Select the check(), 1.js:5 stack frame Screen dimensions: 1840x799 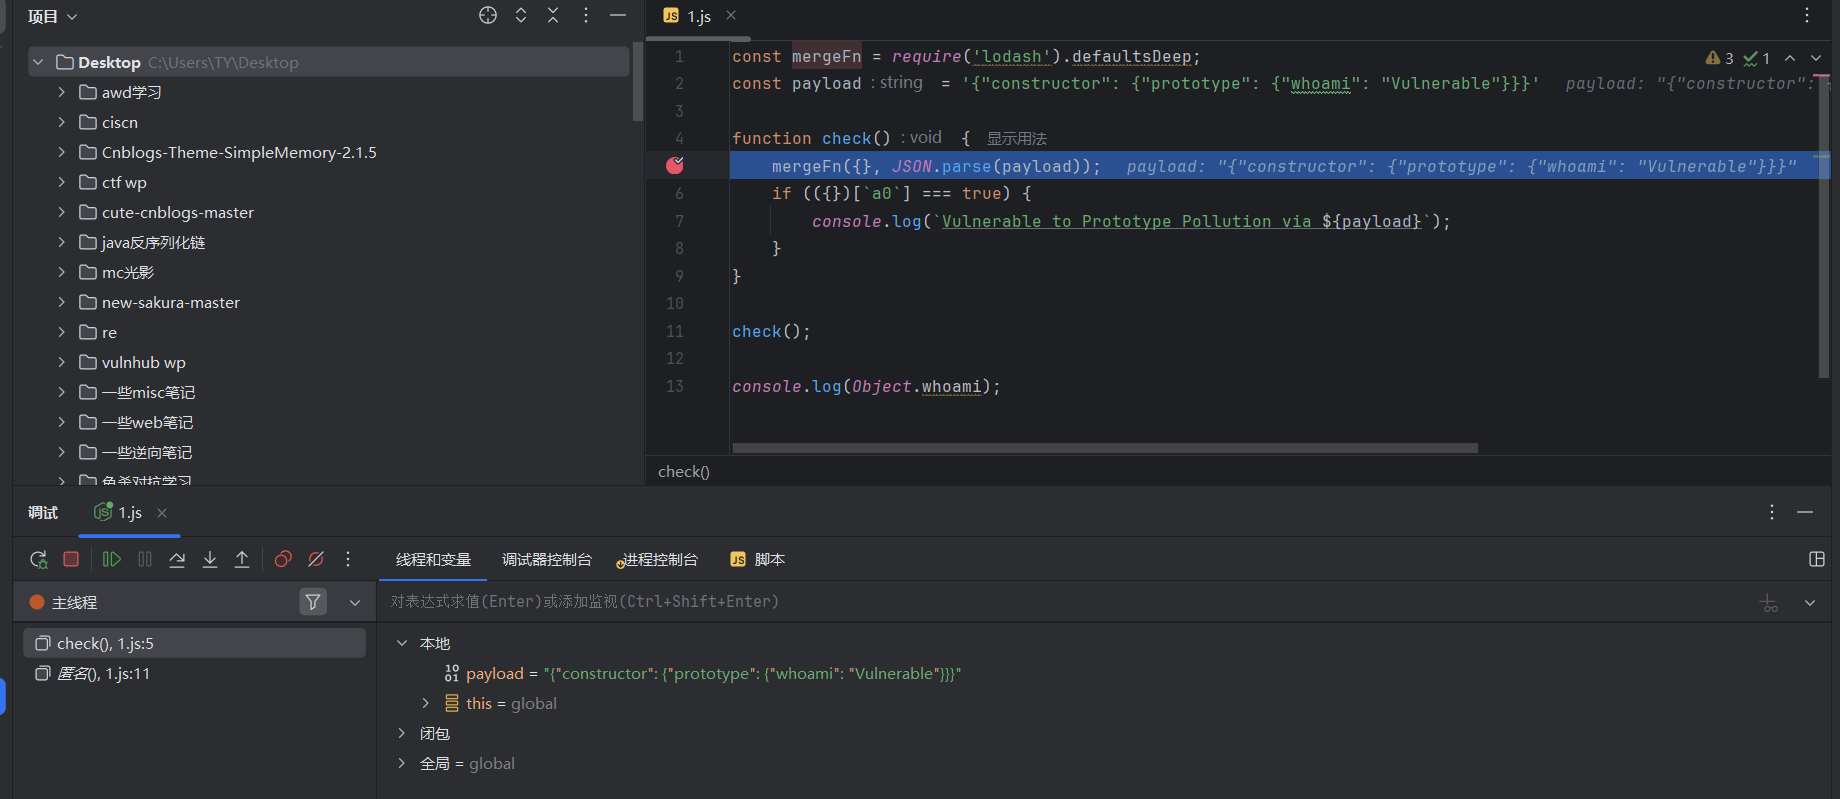pyautogui.click(x=194, y=643)
